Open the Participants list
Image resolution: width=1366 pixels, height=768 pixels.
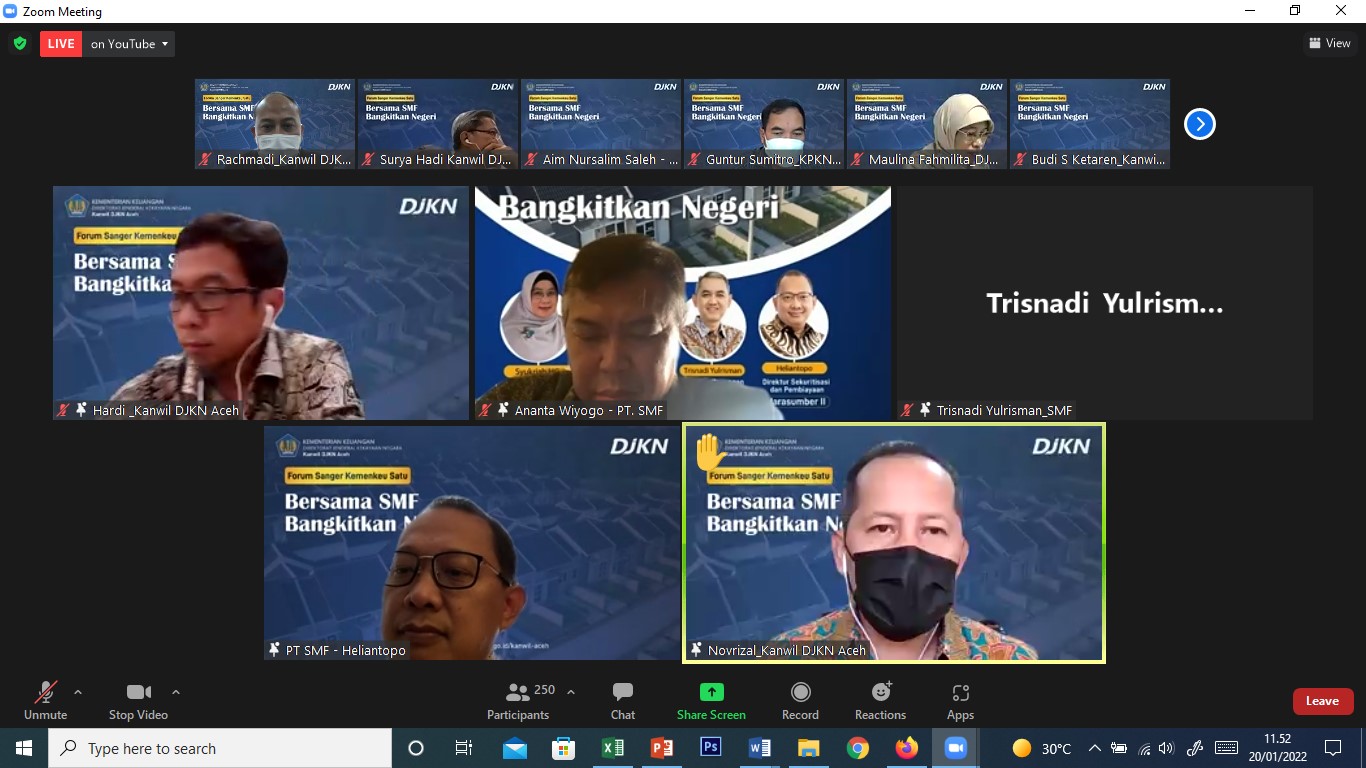518,700
